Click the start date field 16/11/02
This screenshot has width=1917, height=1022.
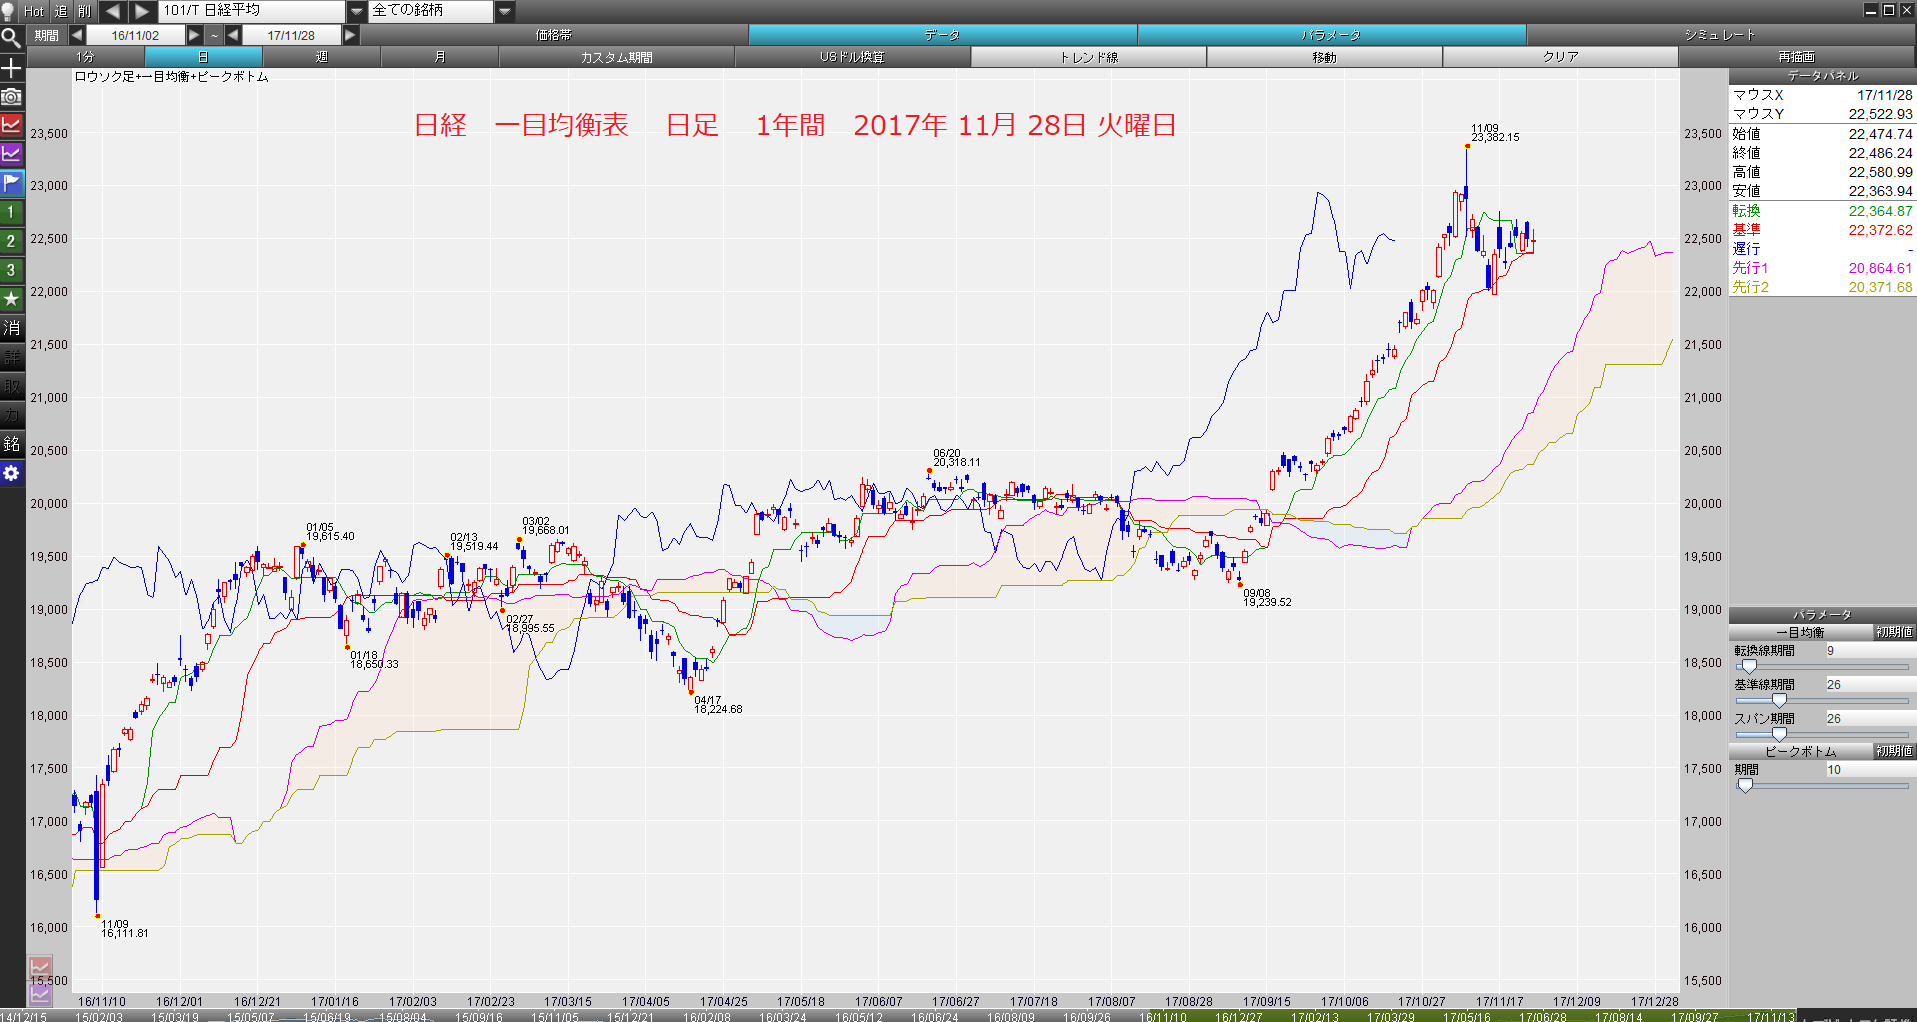(x=135, y=35)
